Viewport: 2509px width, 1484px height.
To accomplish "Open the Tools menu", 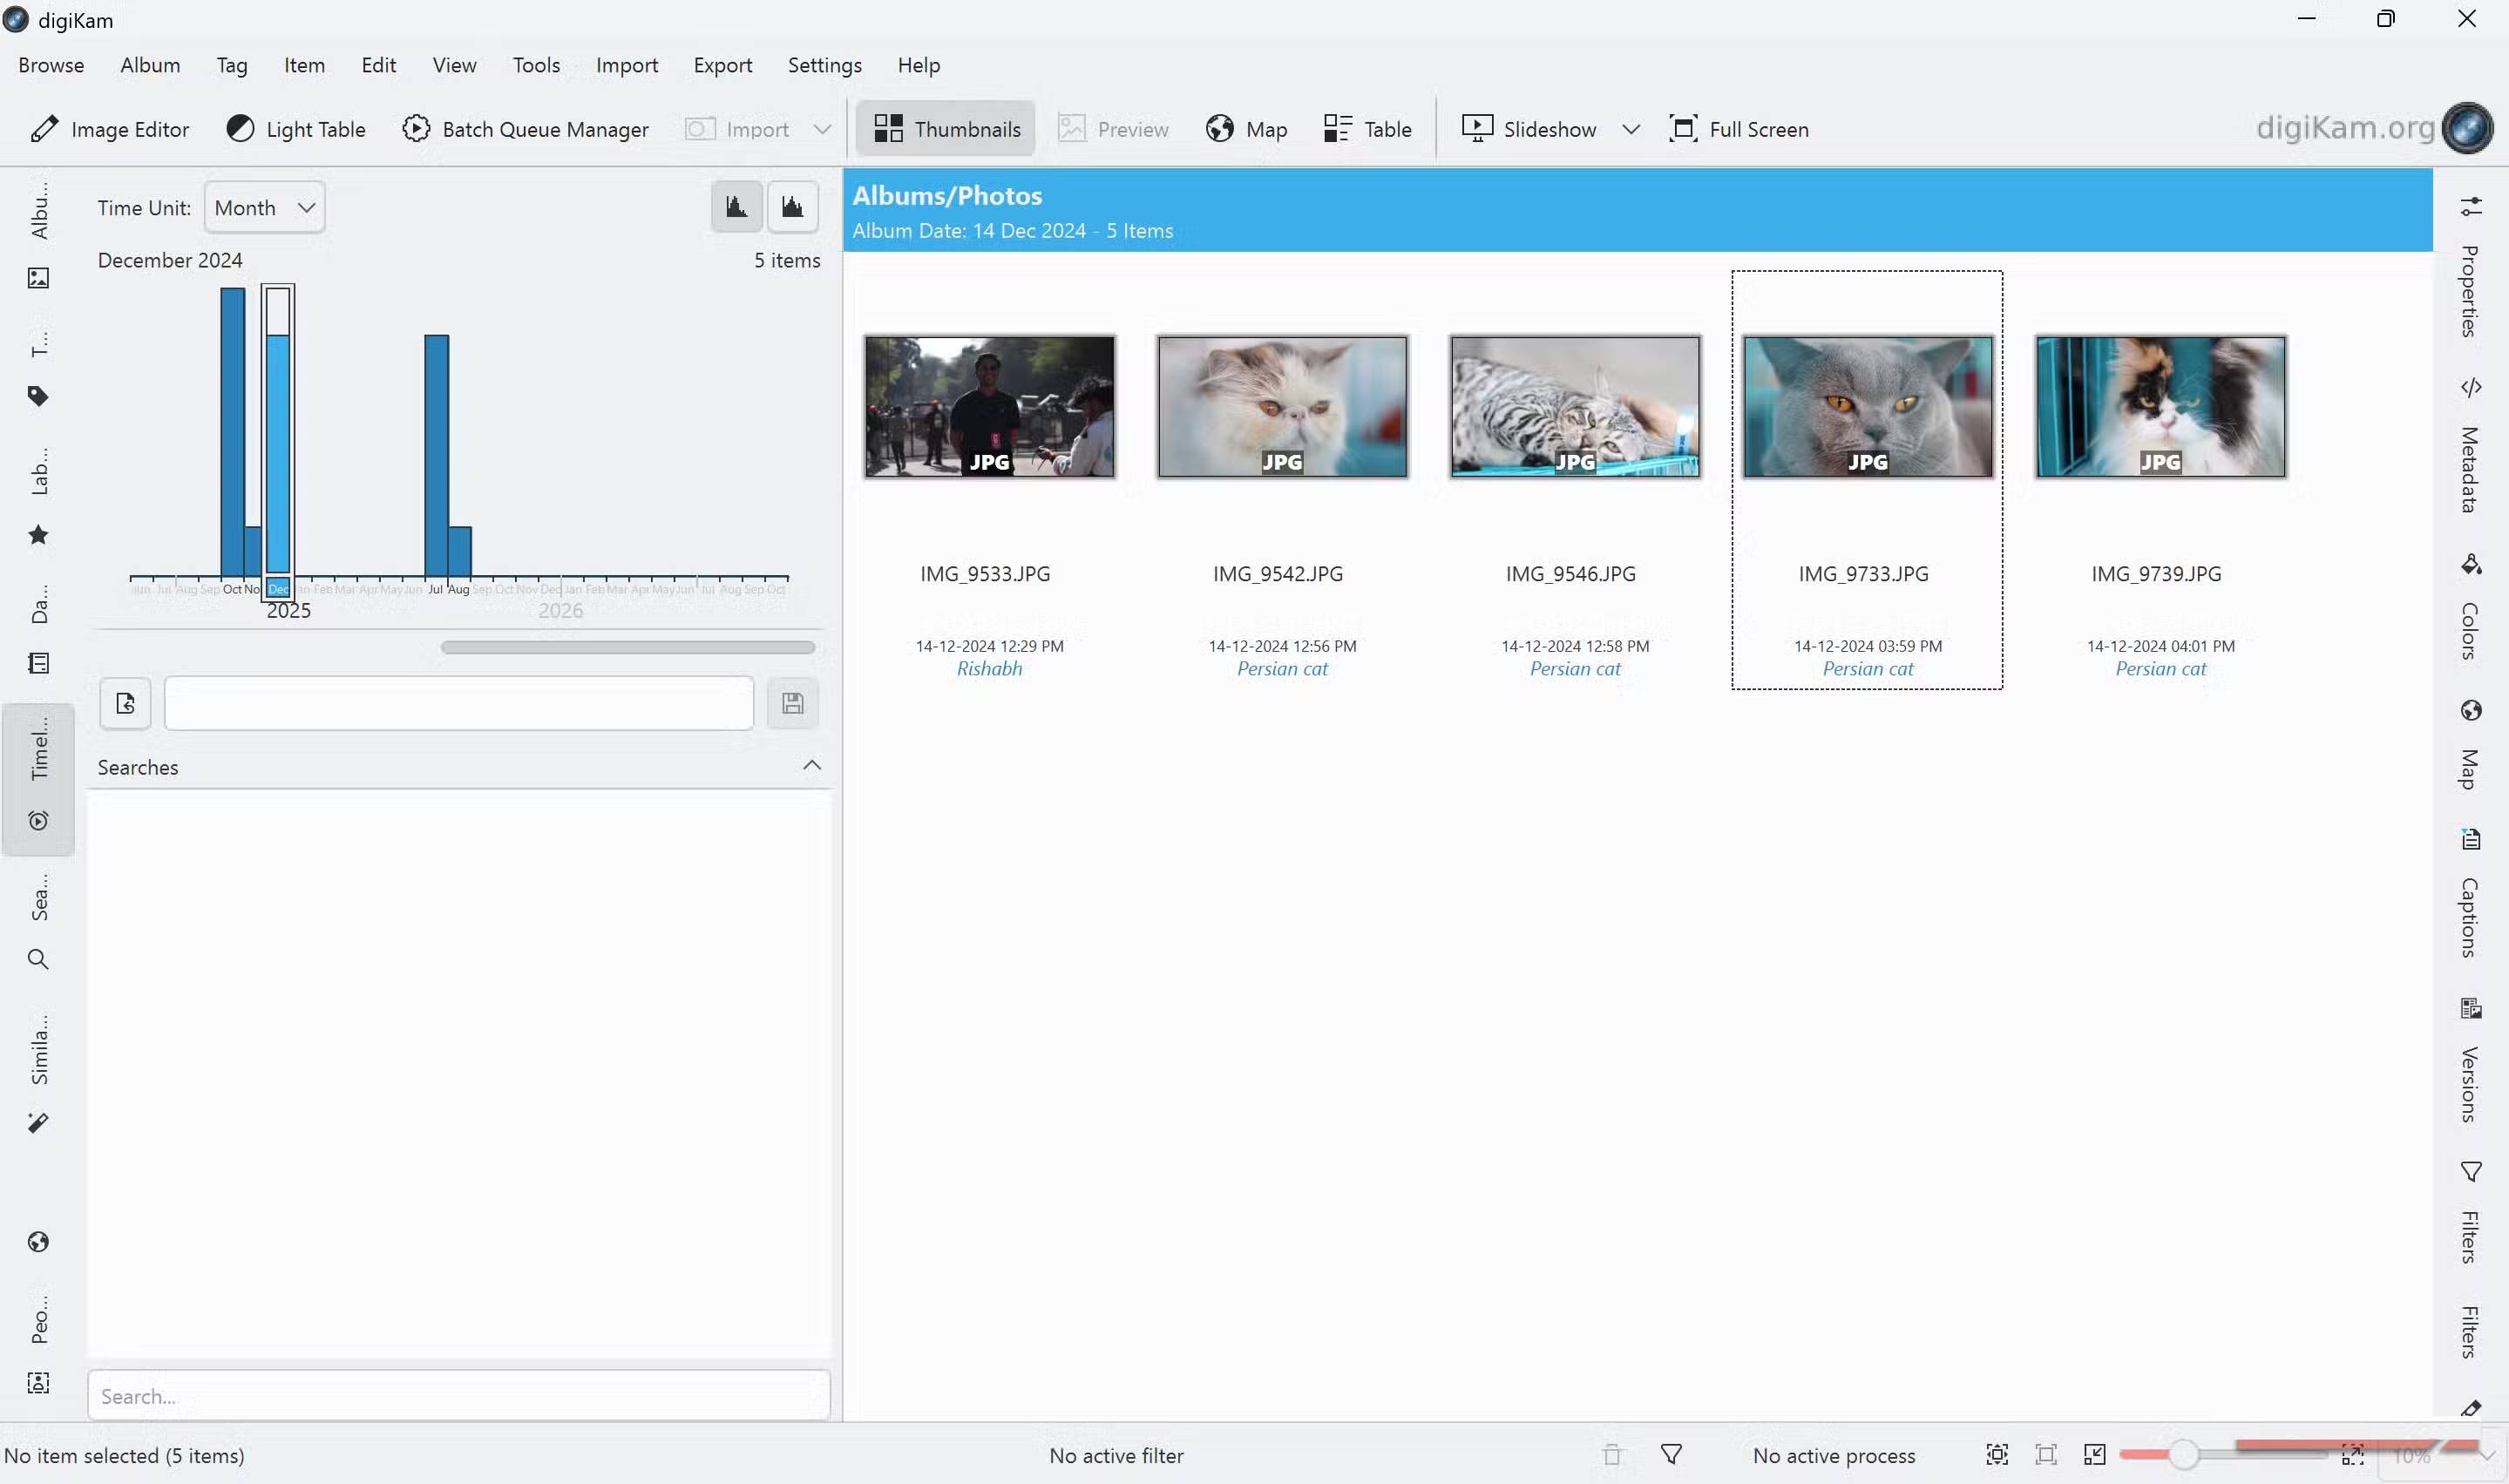I will [536, 65].
